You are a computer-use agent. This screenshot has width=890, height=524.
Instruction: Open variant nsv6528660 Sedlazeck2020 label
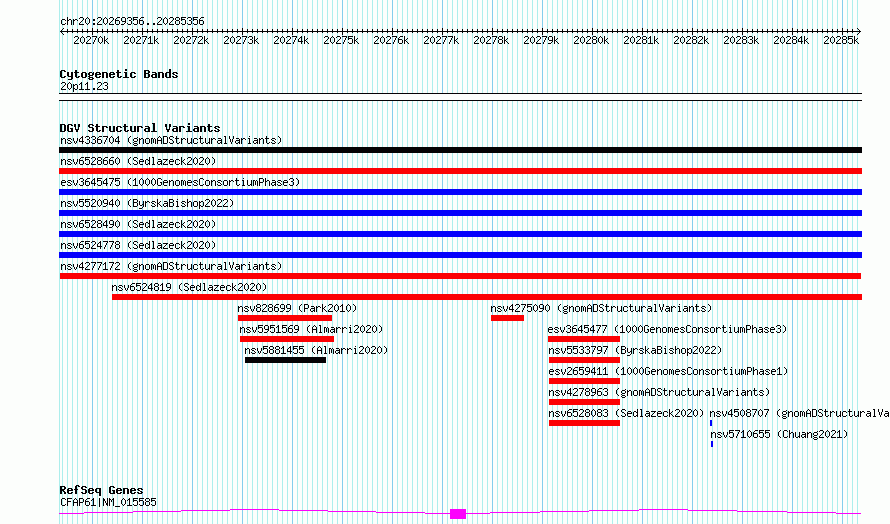point(138,161)
